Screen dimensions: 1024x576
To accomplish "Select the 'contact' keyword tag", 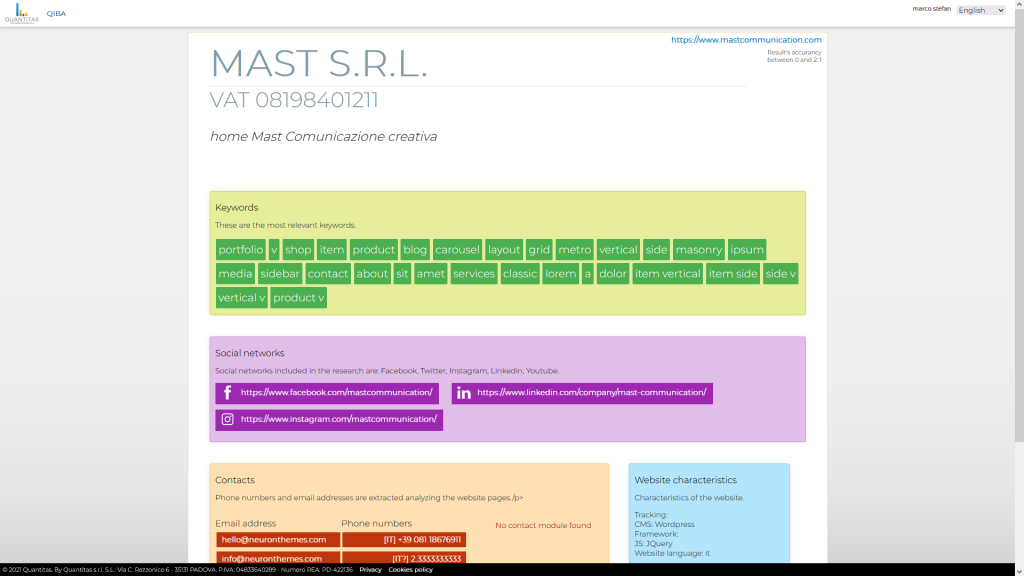I will tap(328, 274).
